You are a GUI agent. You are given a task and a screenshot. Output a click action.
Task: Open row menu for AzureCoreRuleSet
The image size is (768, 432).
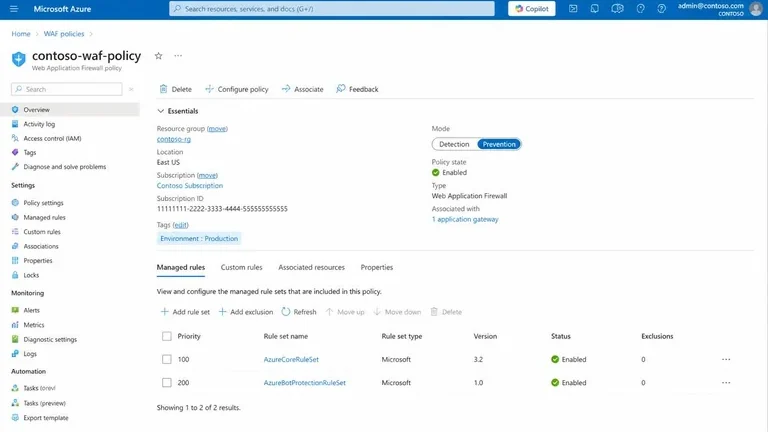pyautogui.click(x=726, y=359)
